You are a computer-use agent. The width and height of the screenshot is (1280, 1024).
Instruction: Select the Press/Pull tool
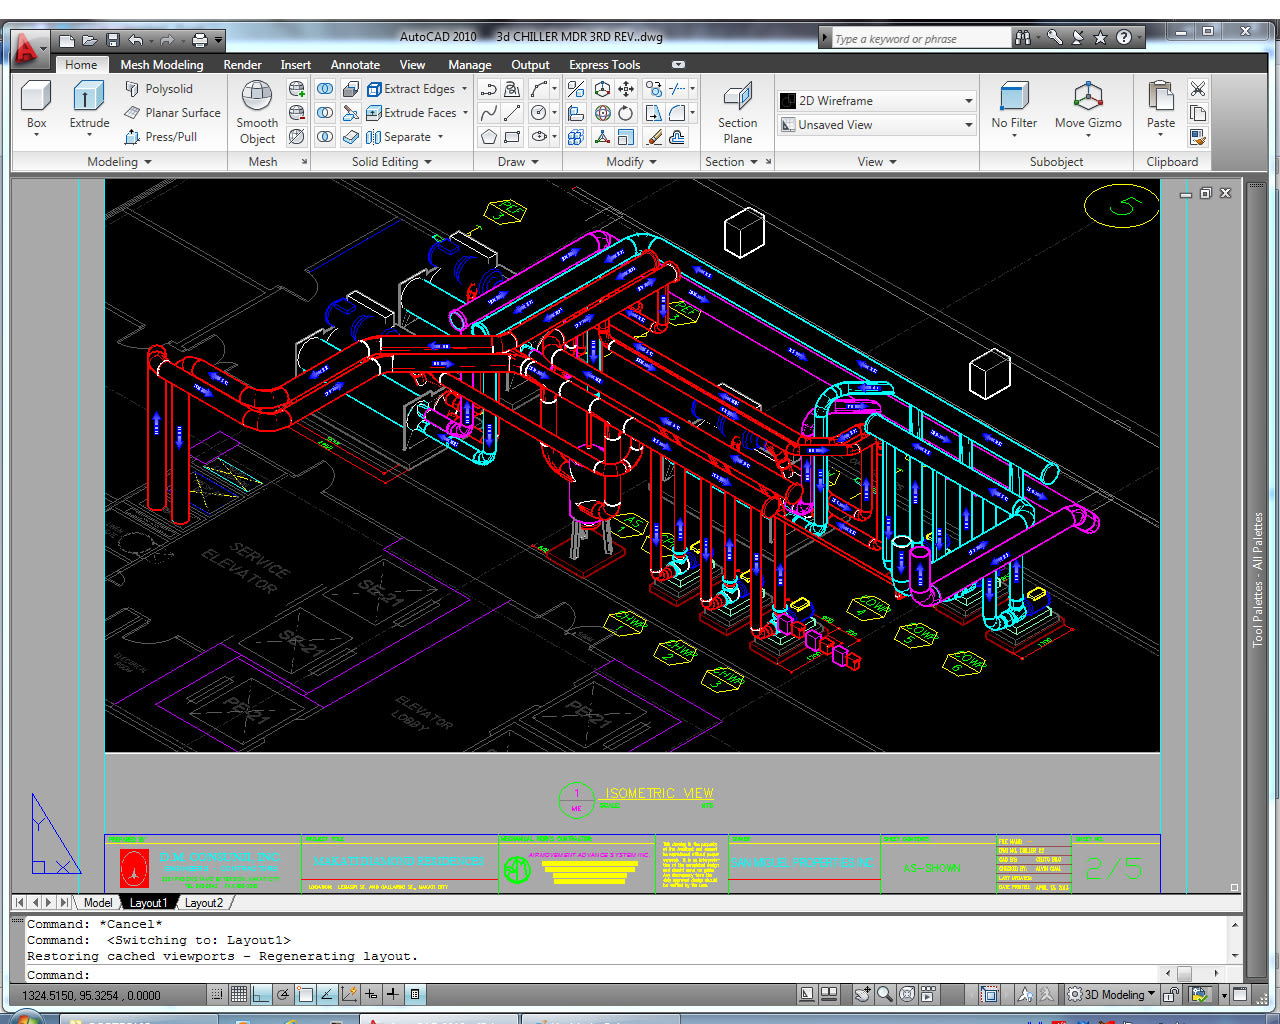pos(160,137)
